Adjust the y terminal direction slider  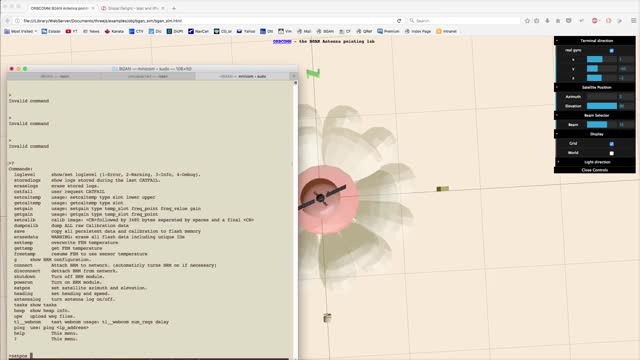click(602, 69)
